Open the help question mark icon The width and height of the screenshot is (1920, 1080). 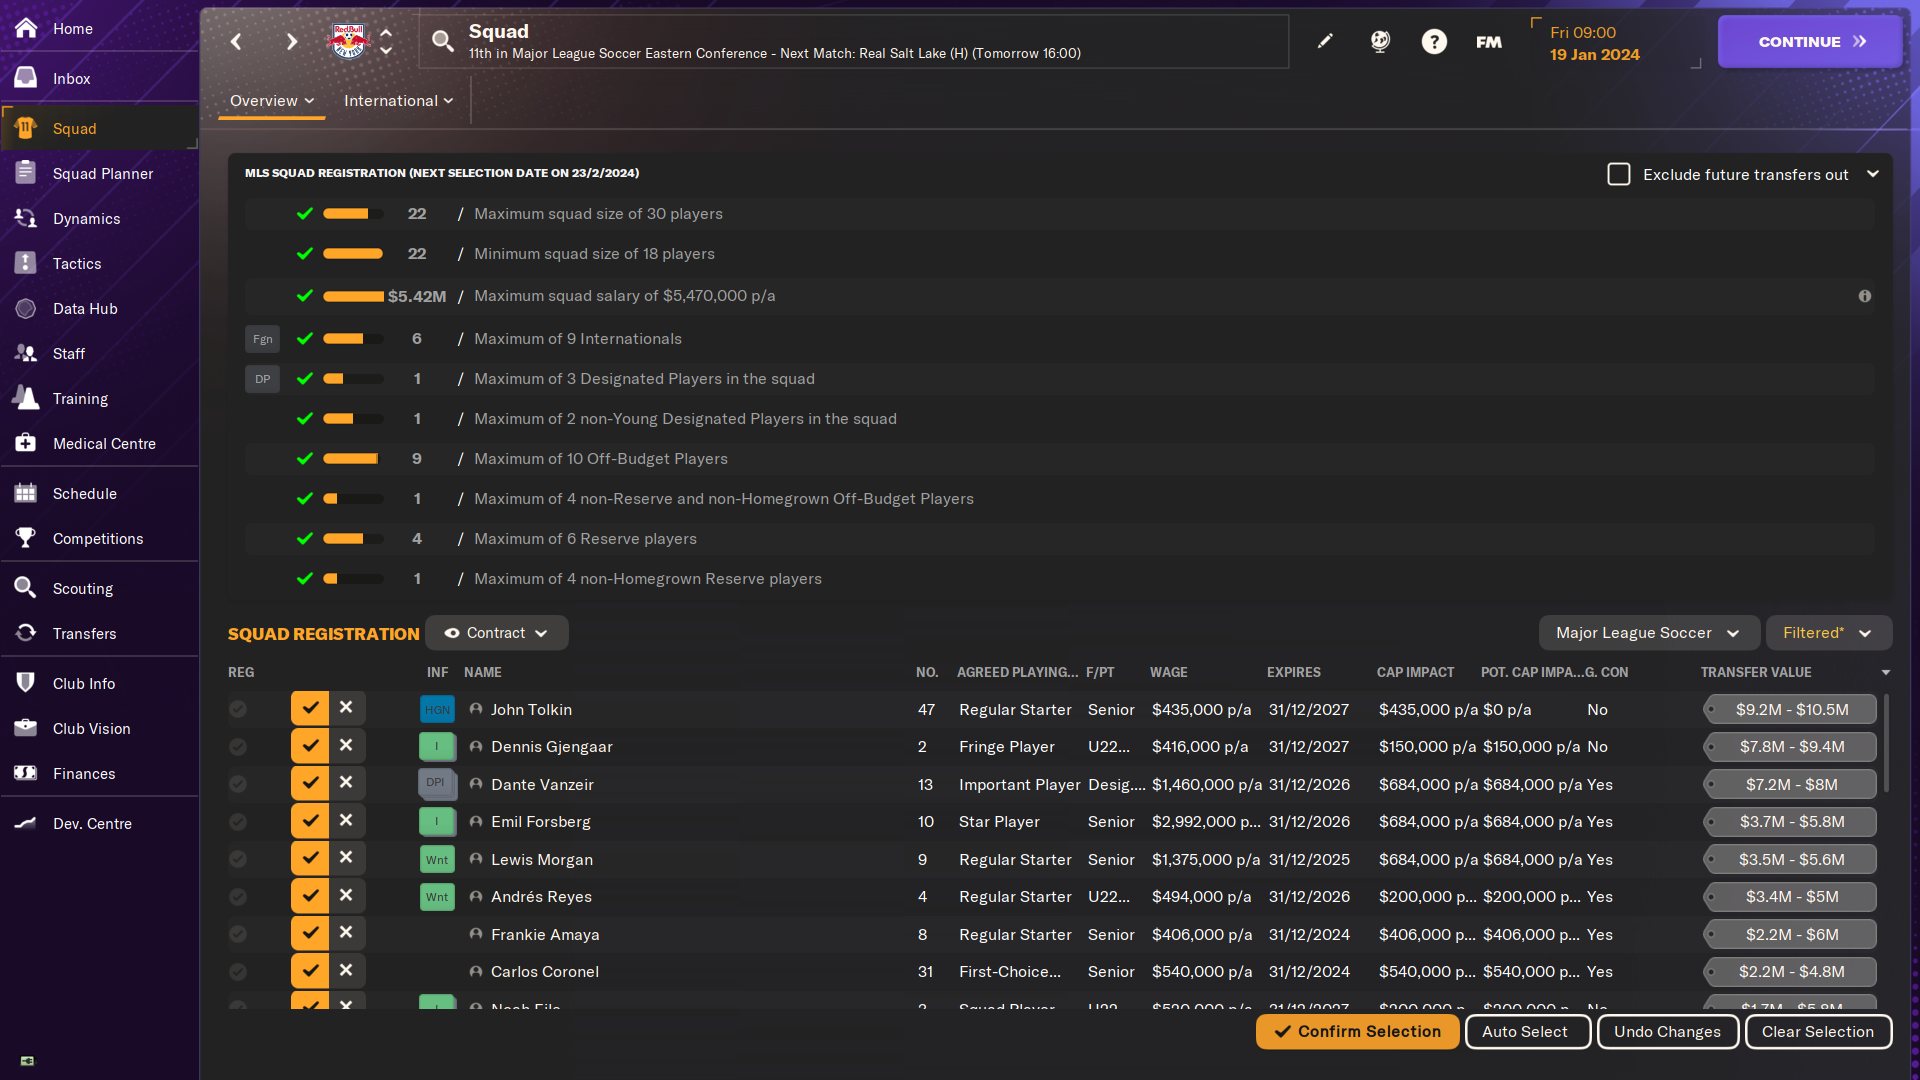1434,41
